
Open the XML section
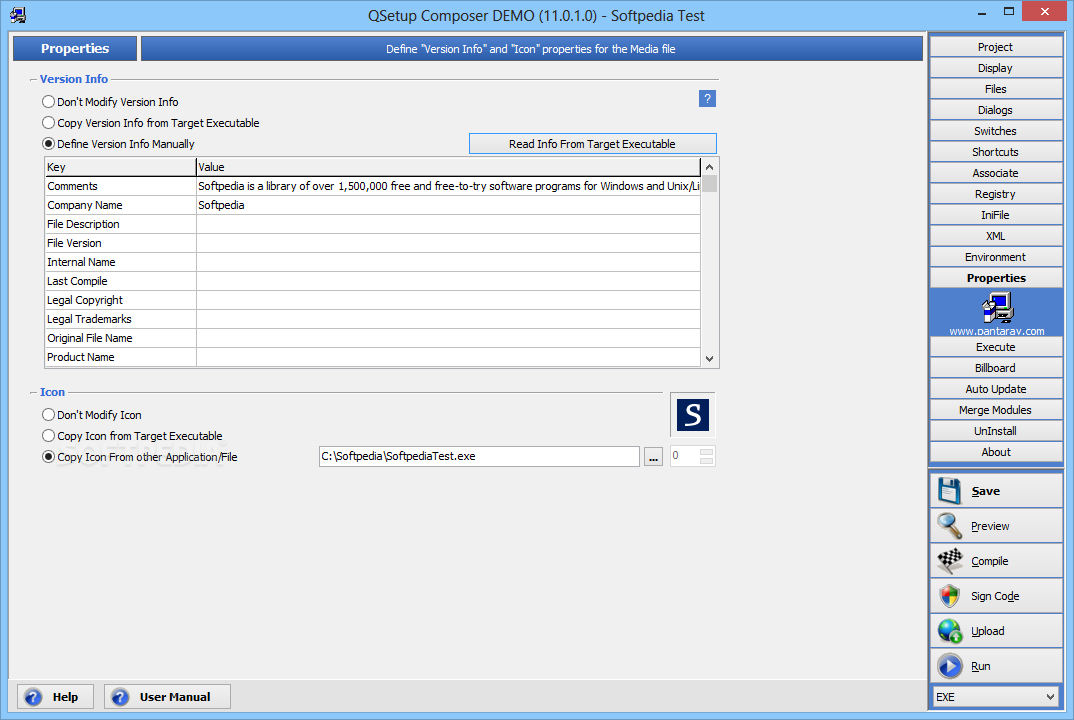coord(995,236)
